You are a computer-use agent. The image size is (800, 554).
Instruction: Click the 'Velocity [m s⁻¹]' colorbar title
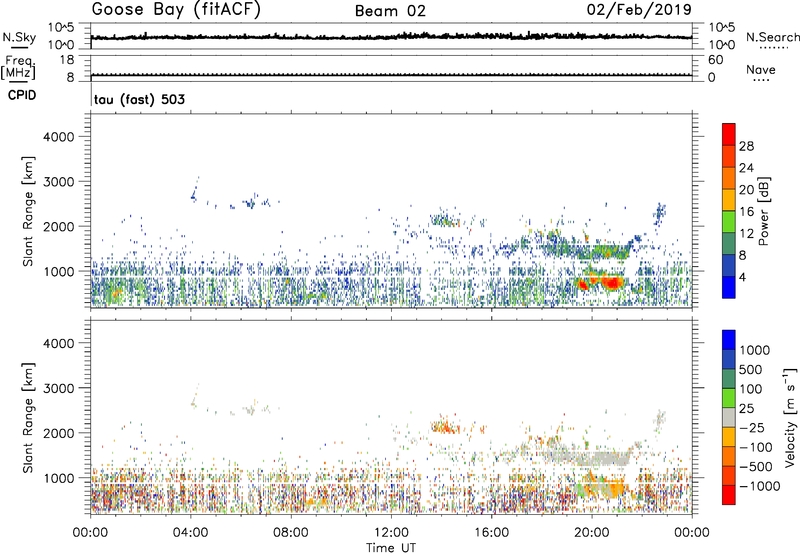tap(790, 417)
